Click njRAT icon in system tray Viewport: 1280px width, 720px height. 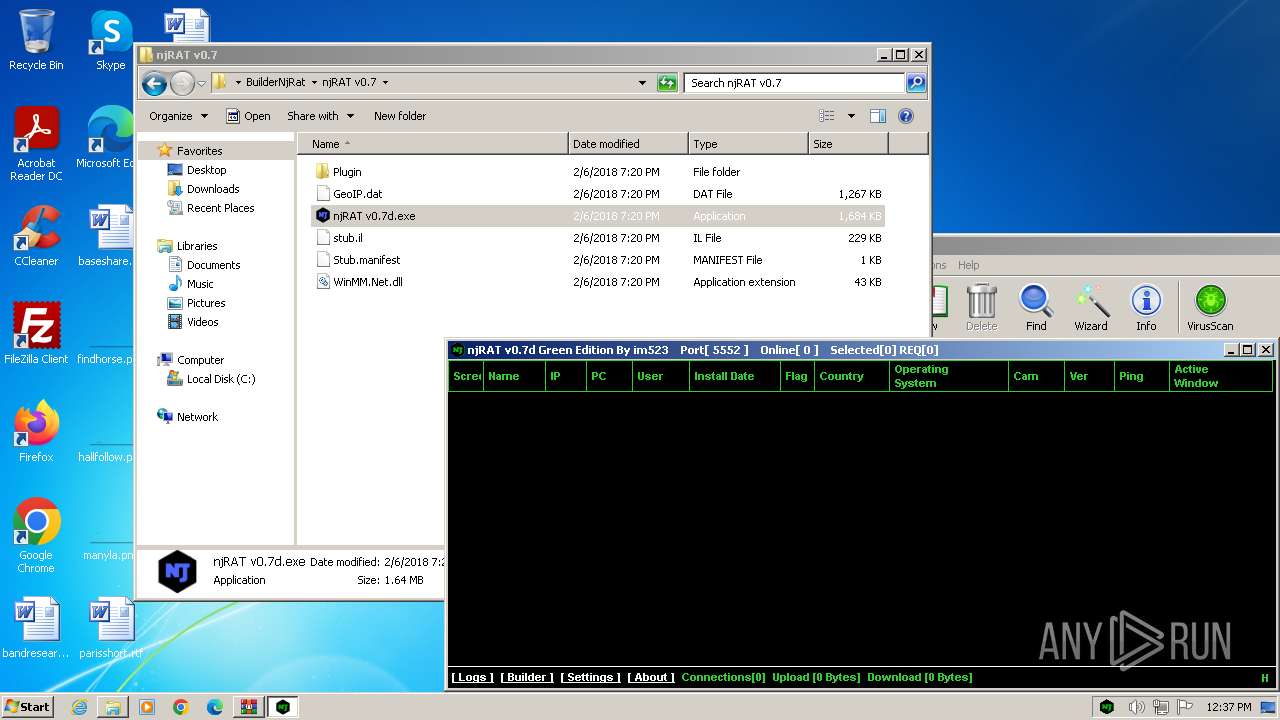(x=1107, y=706)
